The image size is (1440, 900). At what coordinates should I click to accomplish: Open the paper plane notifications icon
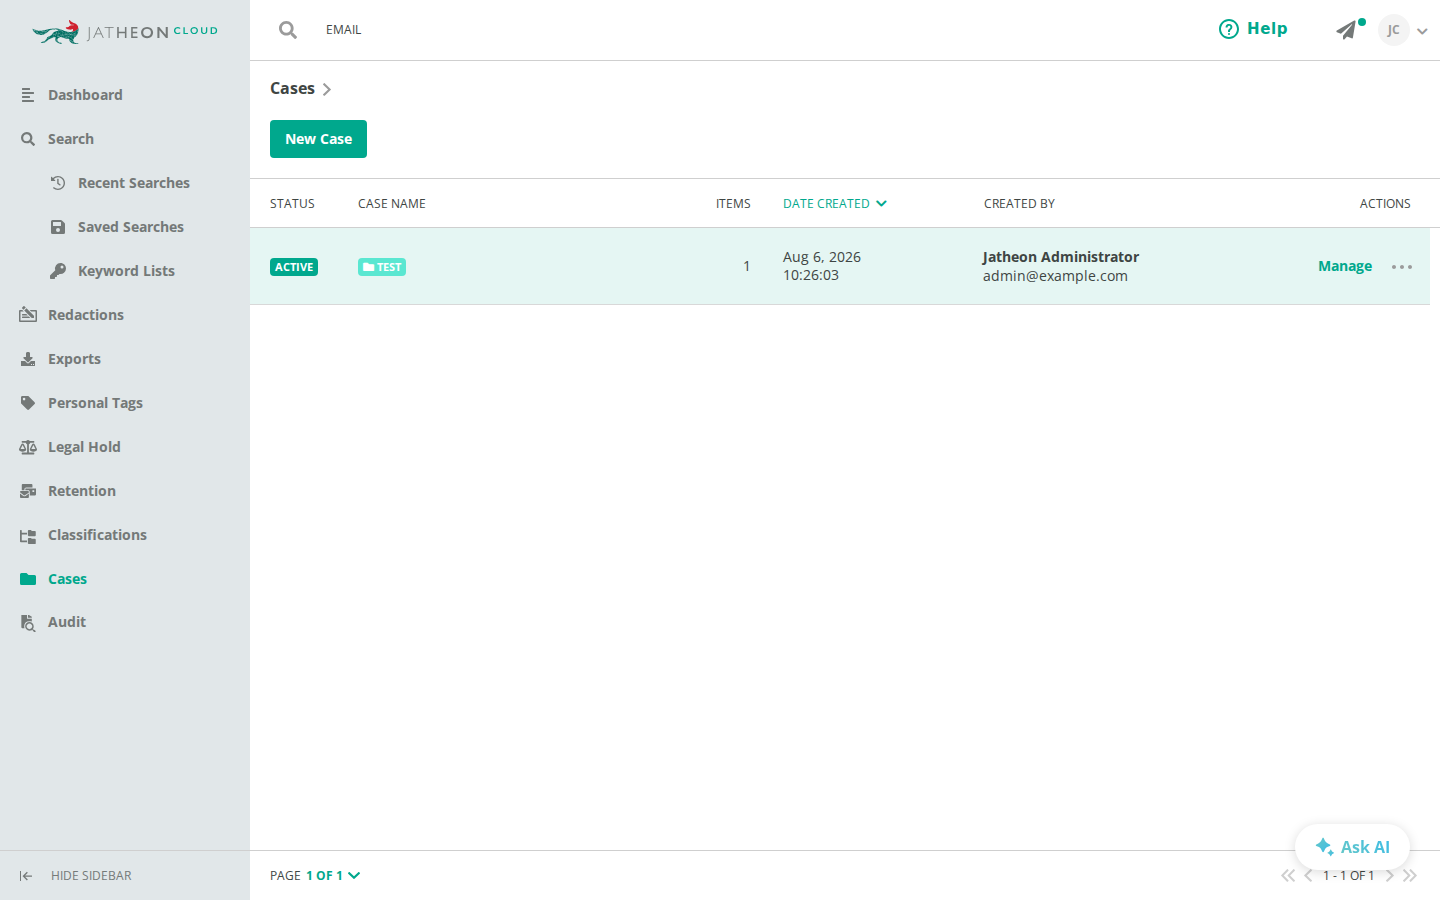pos(1348,30)
